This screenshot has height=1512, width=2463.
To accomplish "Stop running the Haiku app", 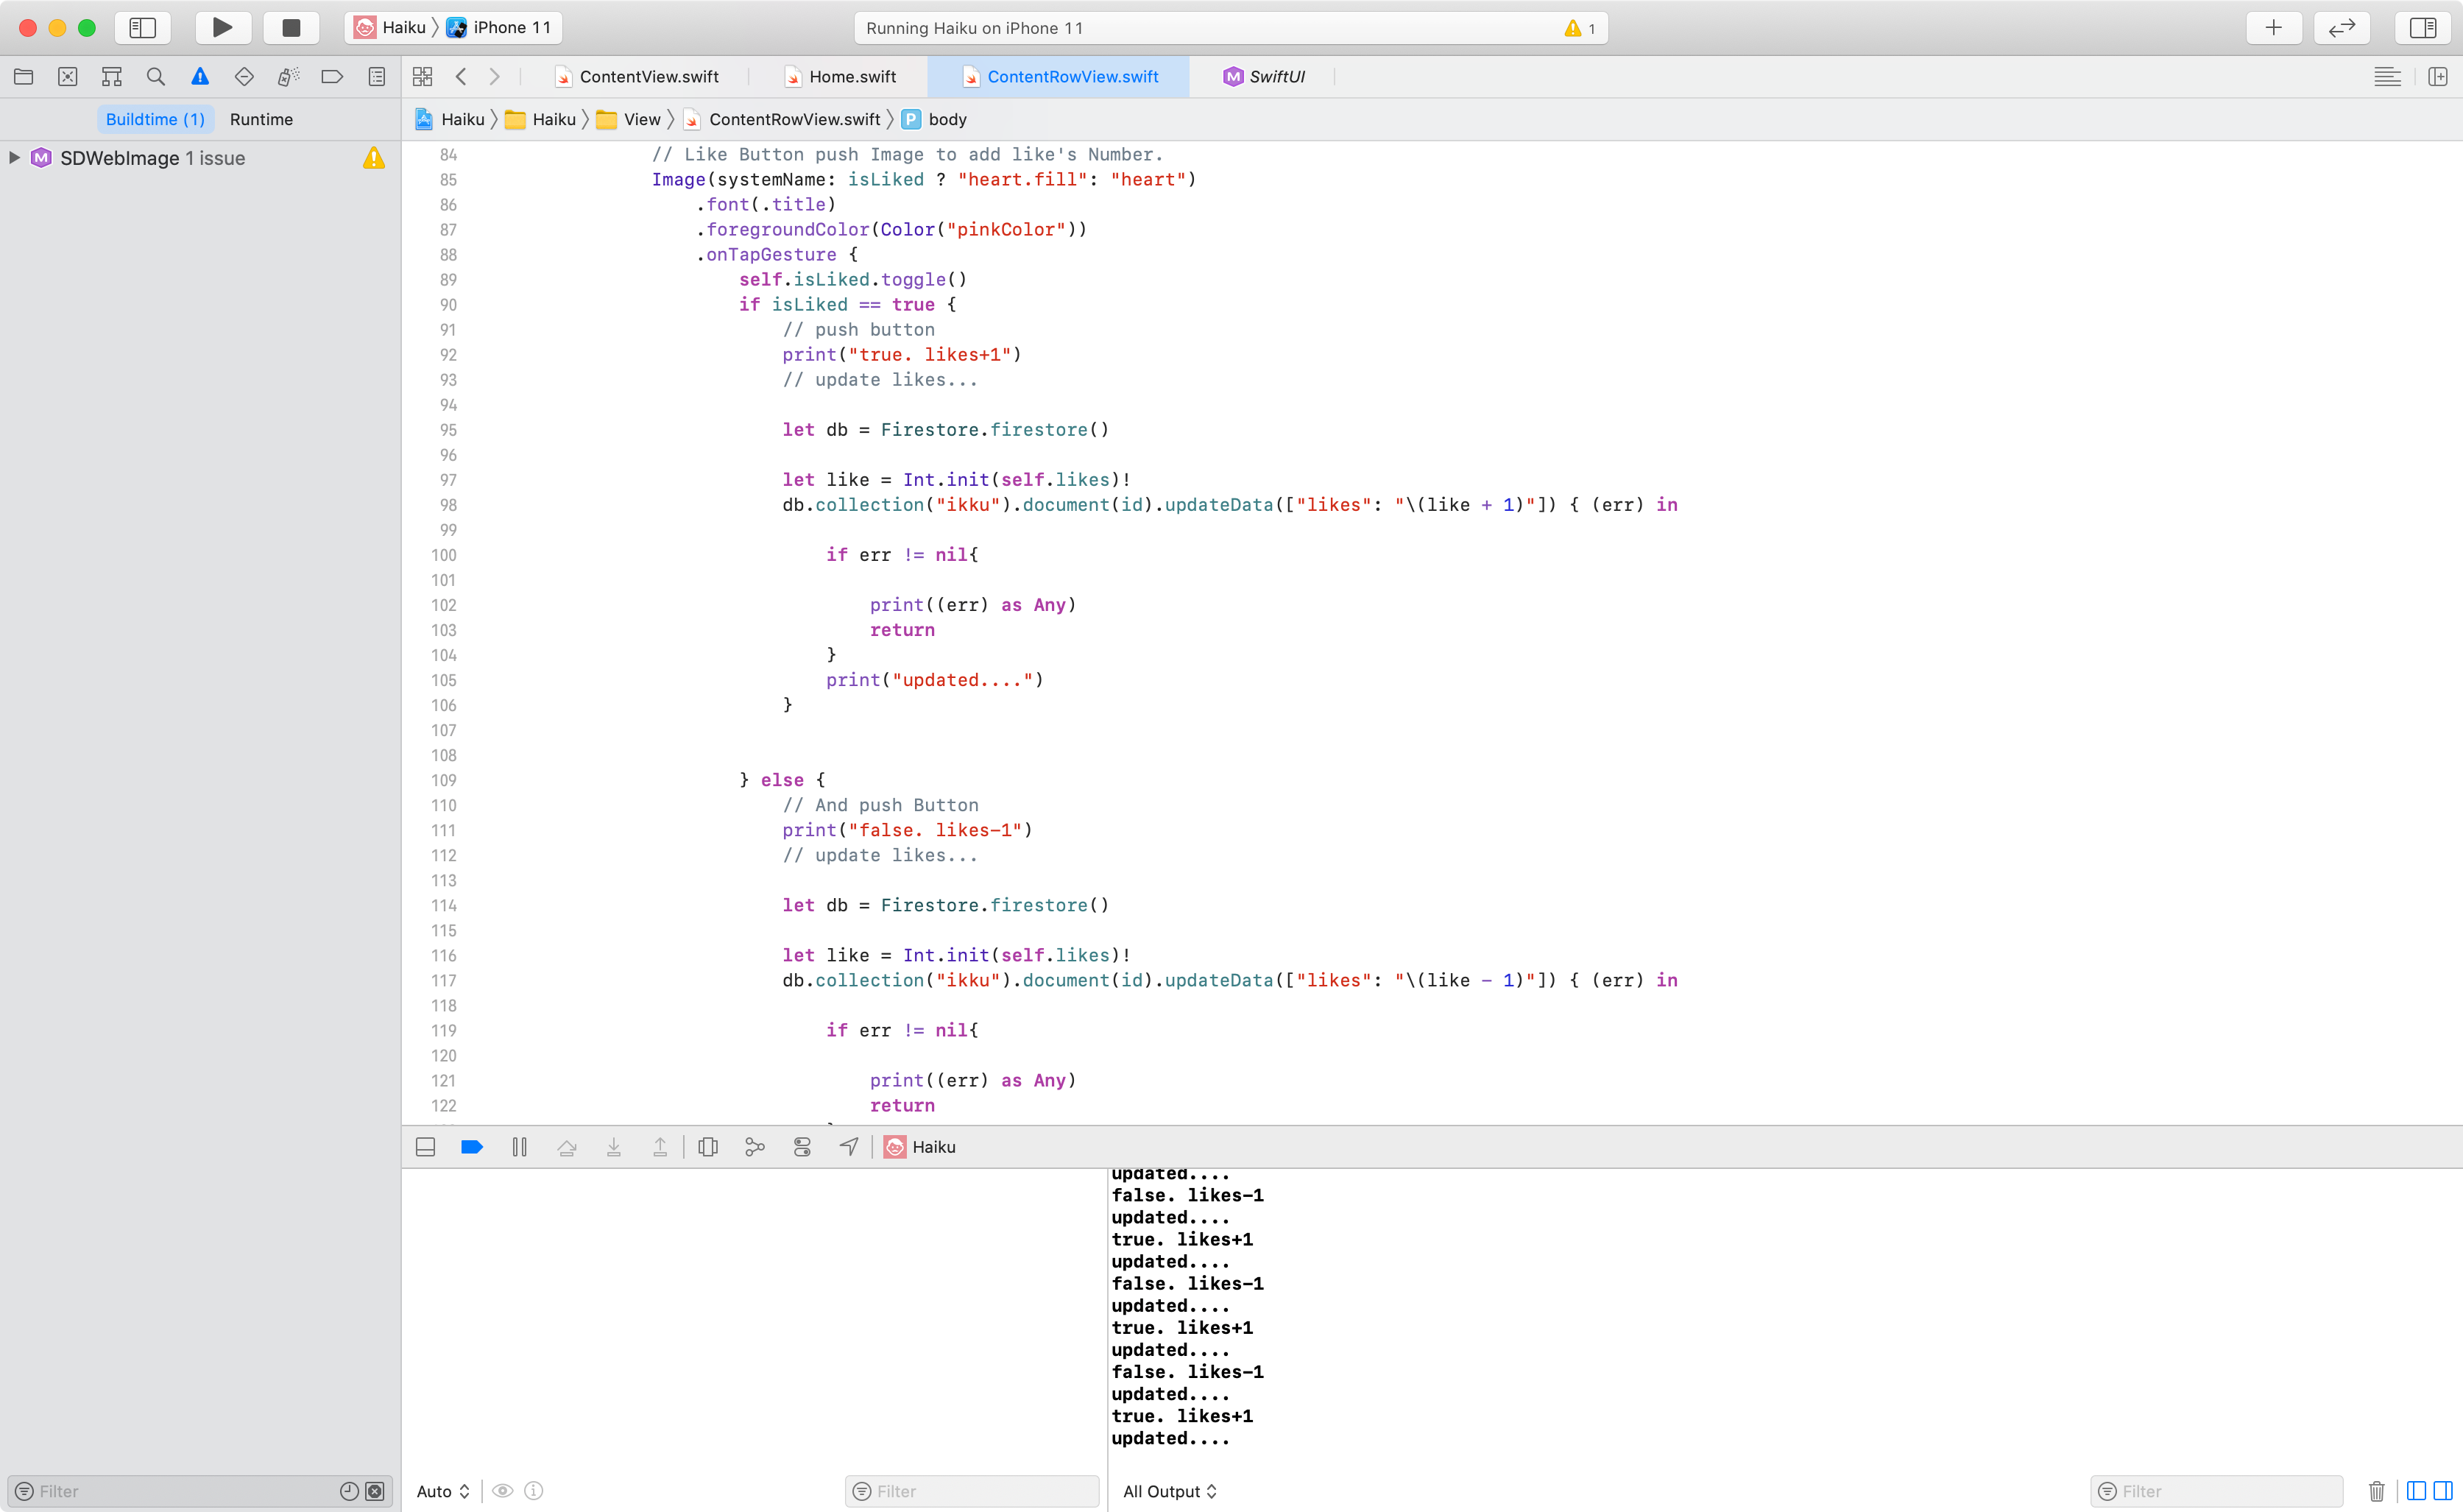I will (290, 28).
